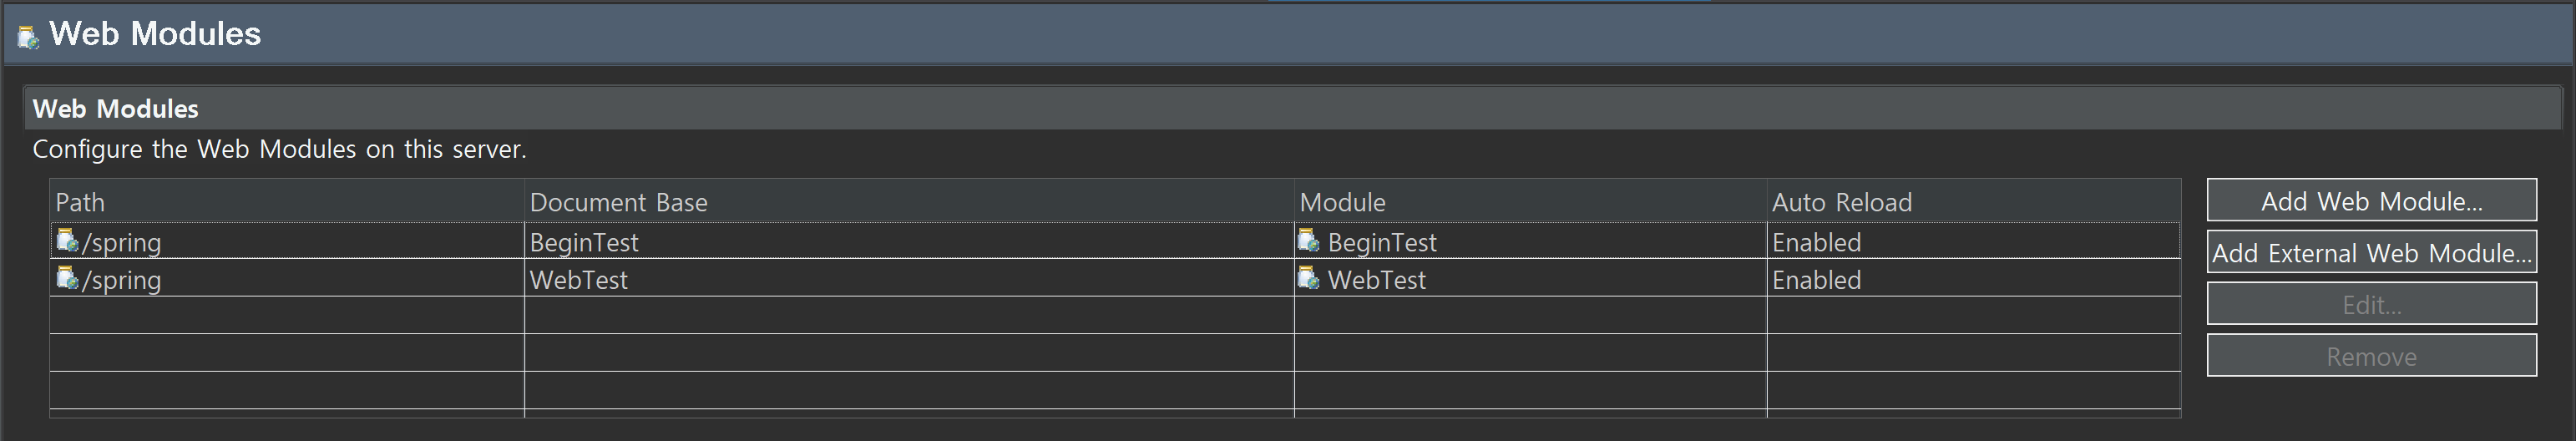The image size is (2576, 441).
Task: Click Enabled auto reload for BeginTest
Action: (x=1816, y=242)
